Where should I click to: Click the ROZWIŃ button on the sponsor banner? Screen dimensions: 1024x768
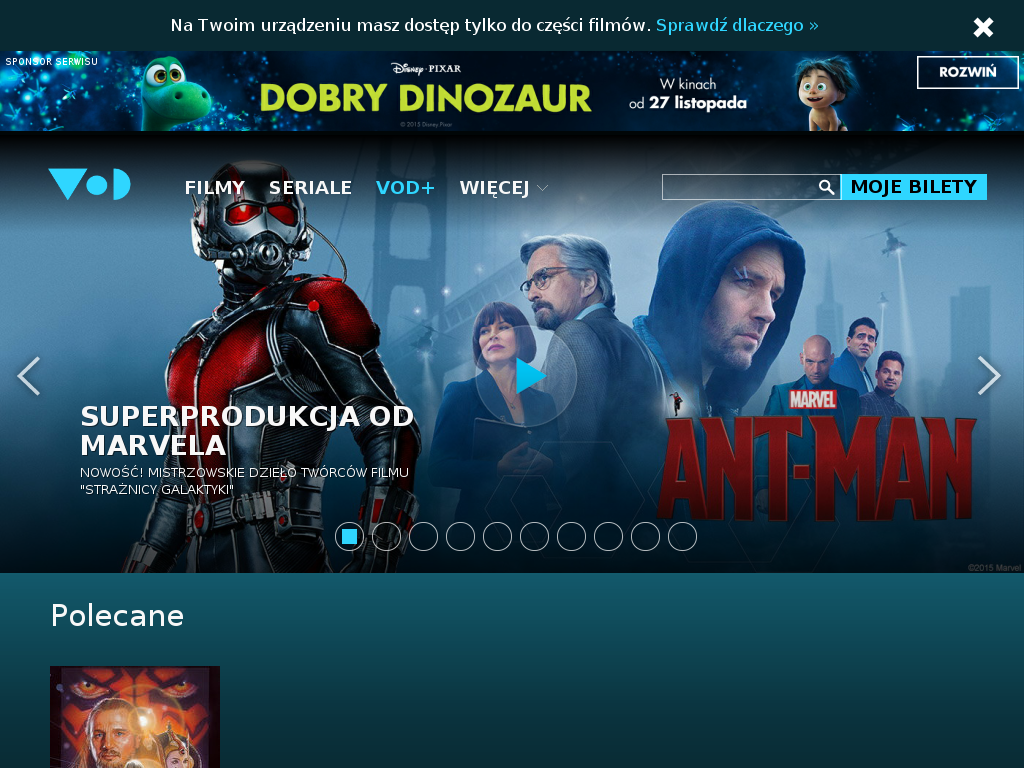(x=967, y=72)
